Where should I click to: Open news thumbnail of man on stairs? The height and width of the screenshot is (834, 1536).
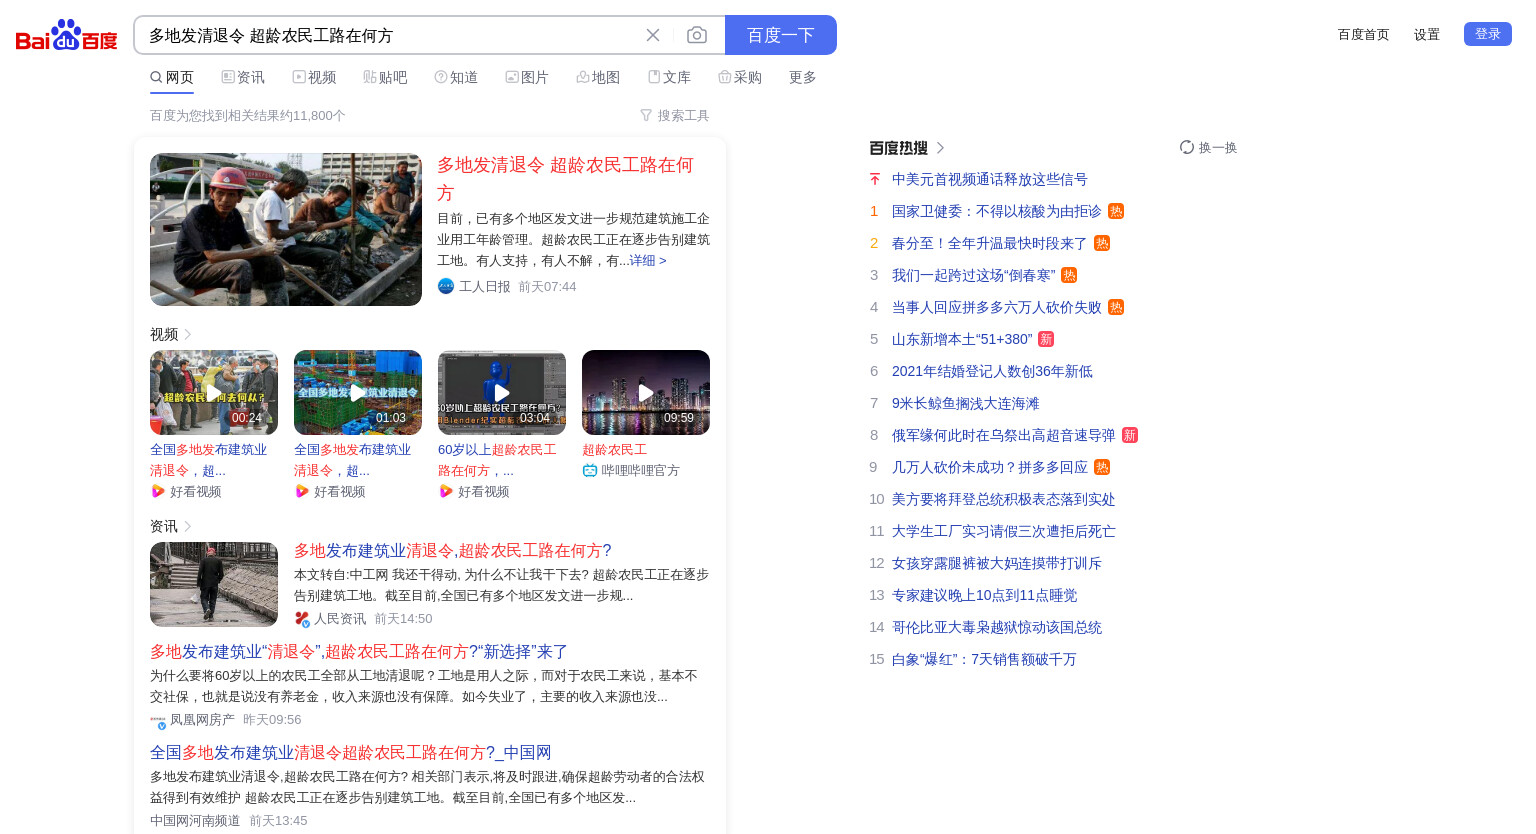point(214,584)
